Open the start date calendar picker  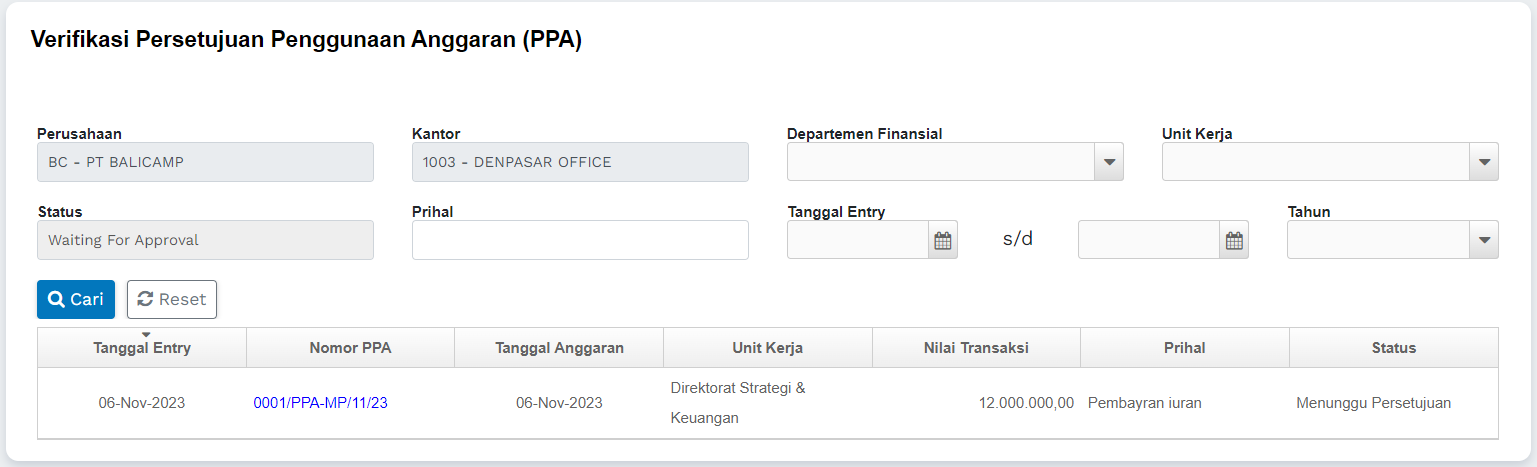(x=942, y=240)
